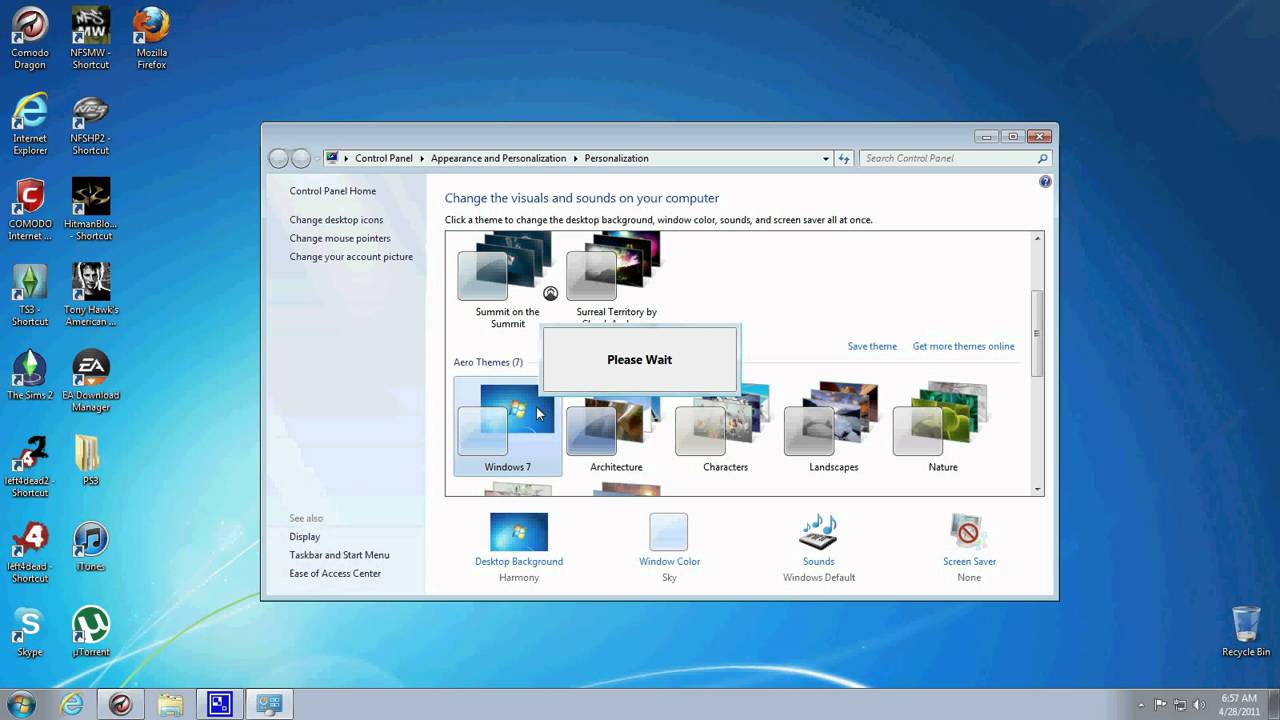Click refresh button beside address bar
Viewport: 1280px width, 720px height.
[844, 158]
